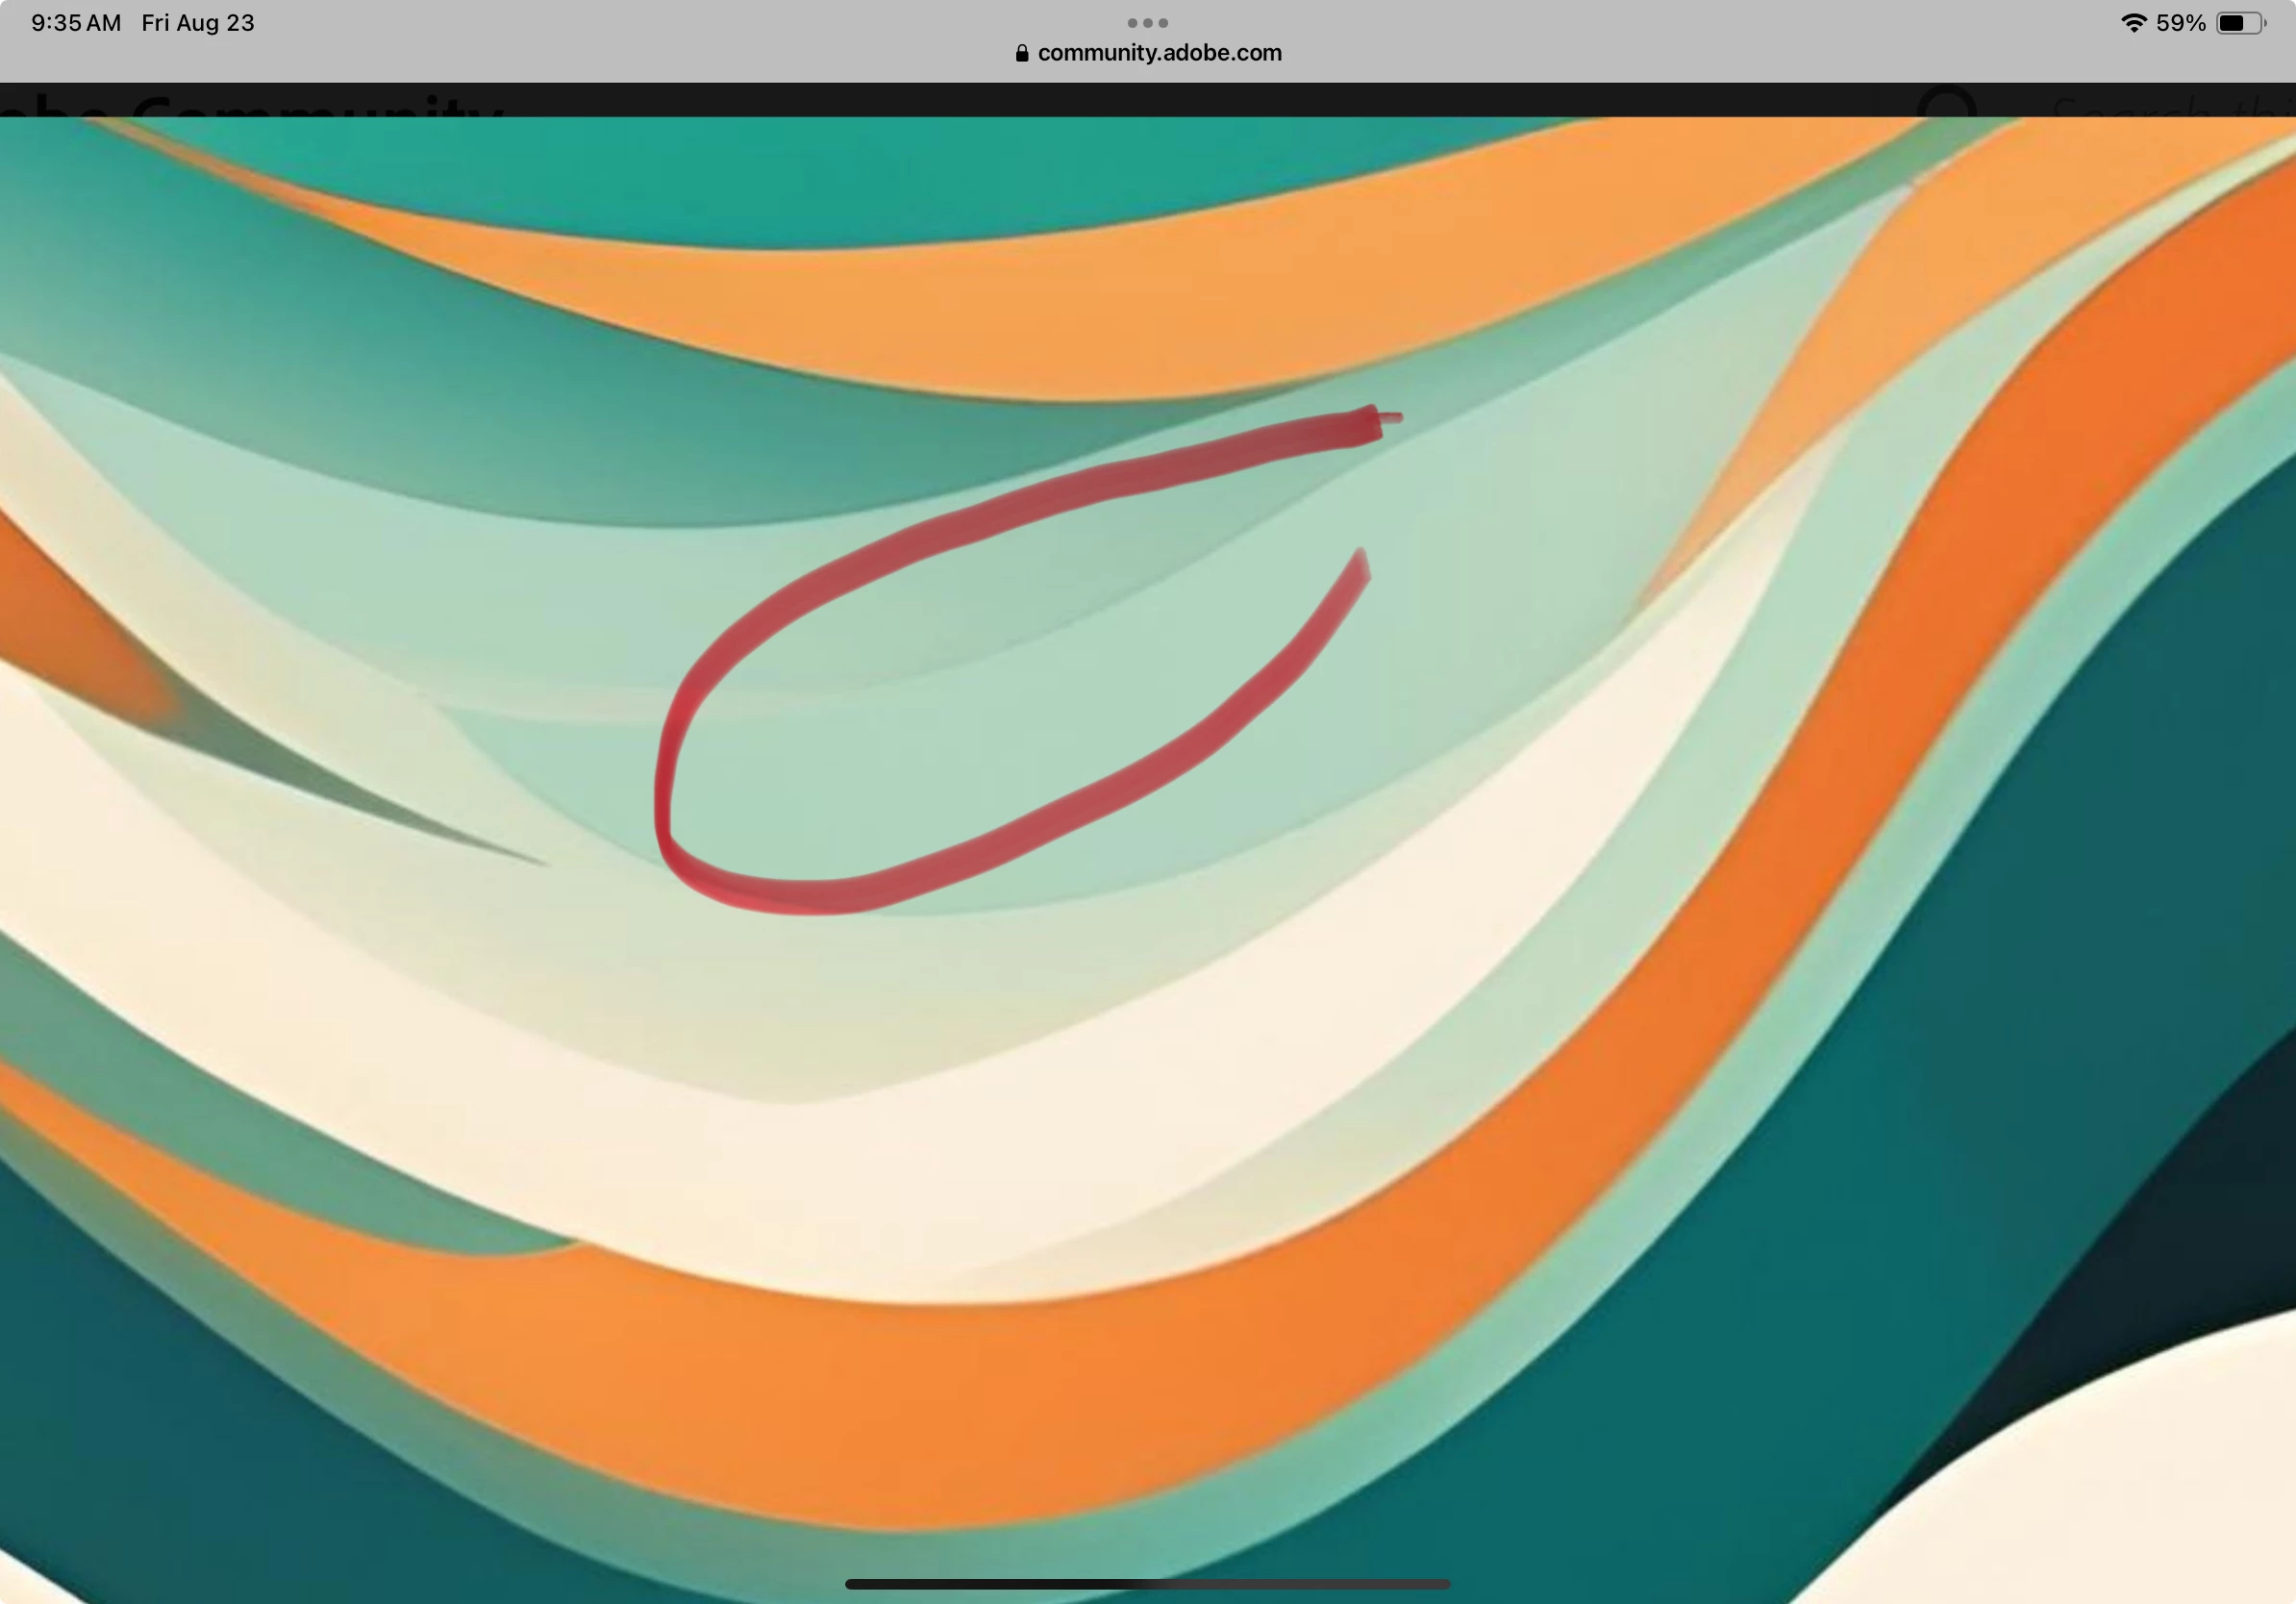This screenshot has height=1604, width=2296.
Task: Tap the 59% battery percentage
Action: pyautogui.click(x=2180, y=23)
